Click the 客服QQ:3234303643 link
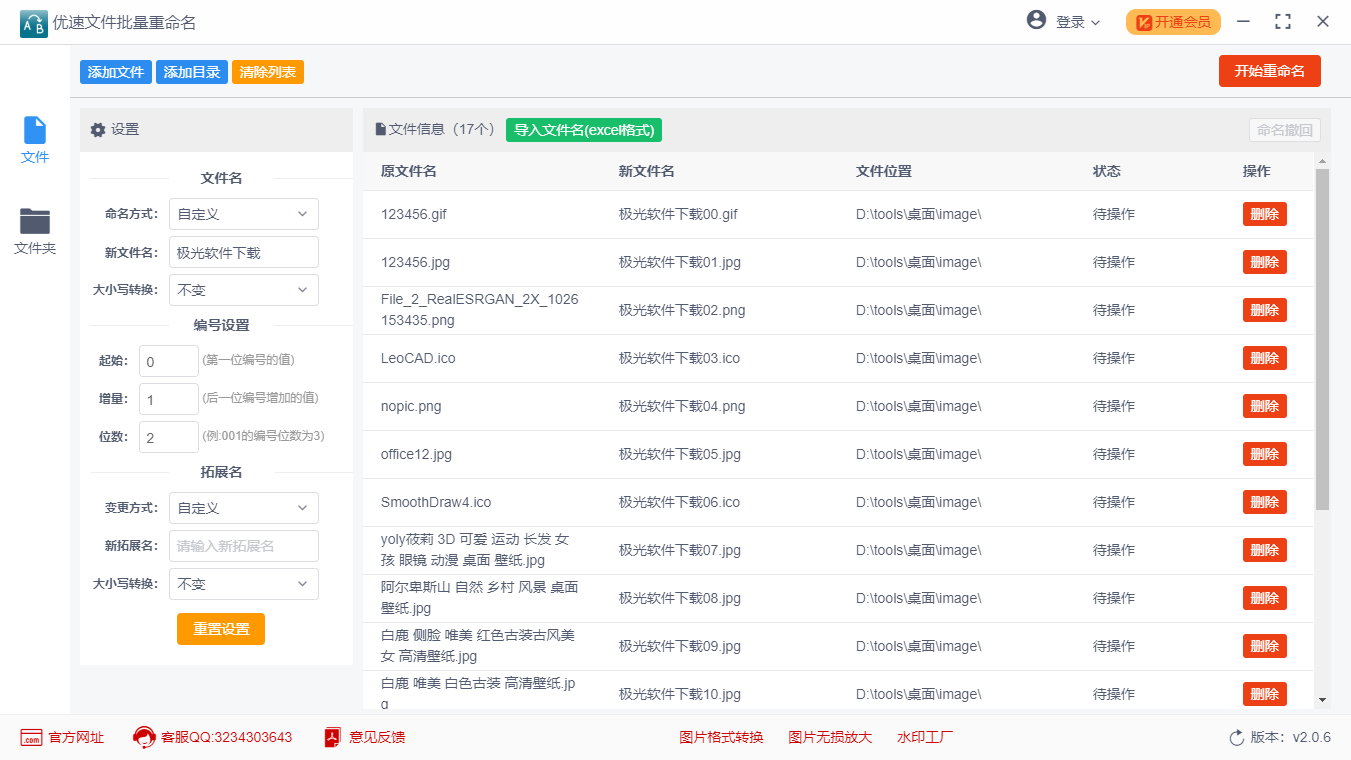 click(x=227, y=737)
